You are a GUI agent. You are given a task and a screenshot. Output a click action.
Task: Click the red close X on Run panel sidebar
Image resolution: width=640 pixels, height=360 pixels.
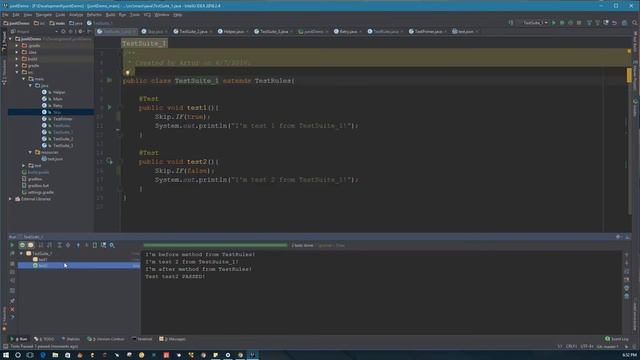12,309
